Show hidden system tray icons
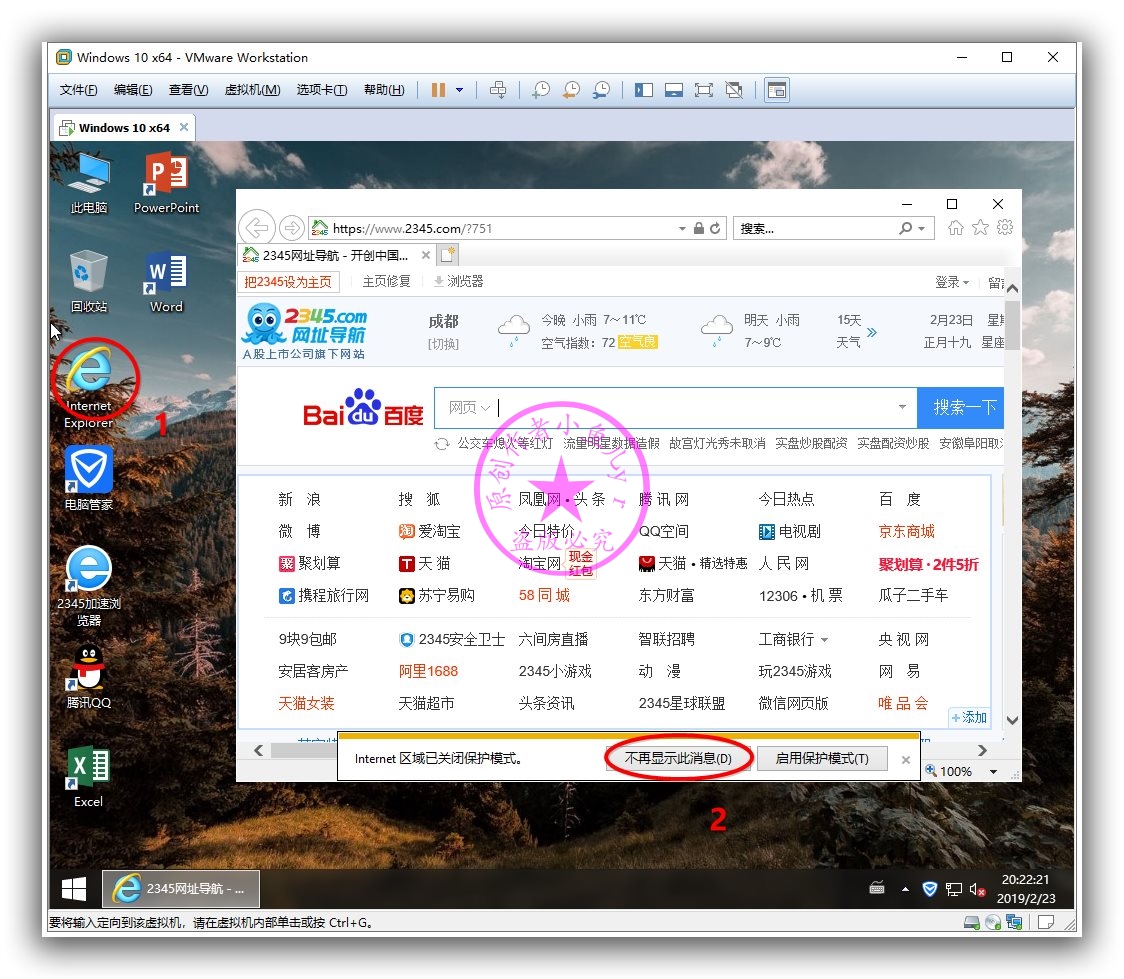Image resolution: width=1124 pixels, height=979 pixels. 905,889
